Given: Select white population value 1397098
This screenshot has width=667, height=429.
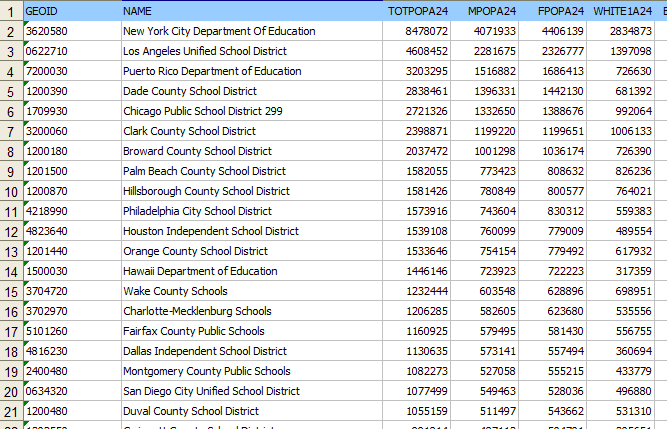Looking at the screenshot, I should pos(627,52).
